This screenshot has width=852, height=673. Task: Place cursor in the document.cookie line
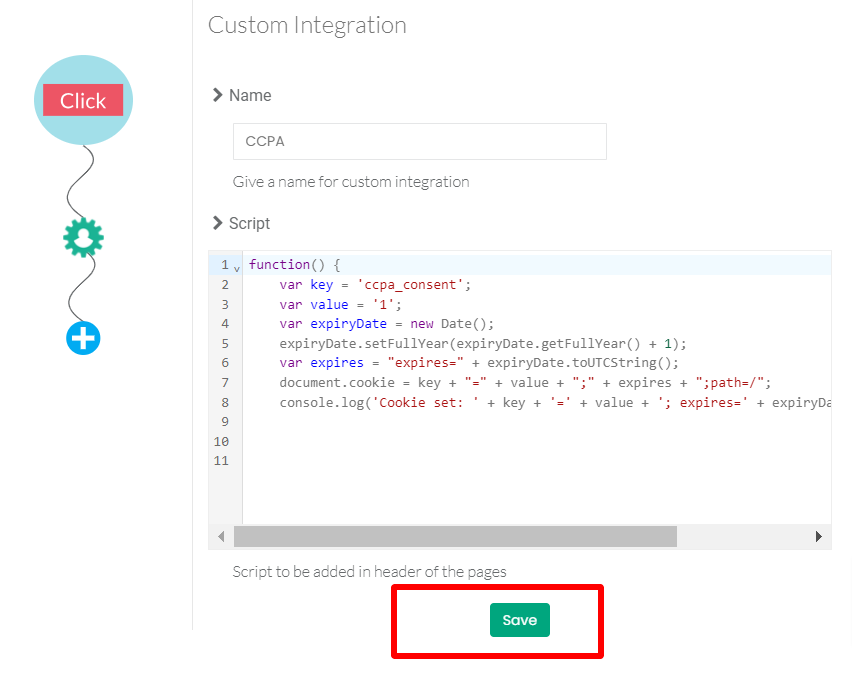tap(525, 383)
